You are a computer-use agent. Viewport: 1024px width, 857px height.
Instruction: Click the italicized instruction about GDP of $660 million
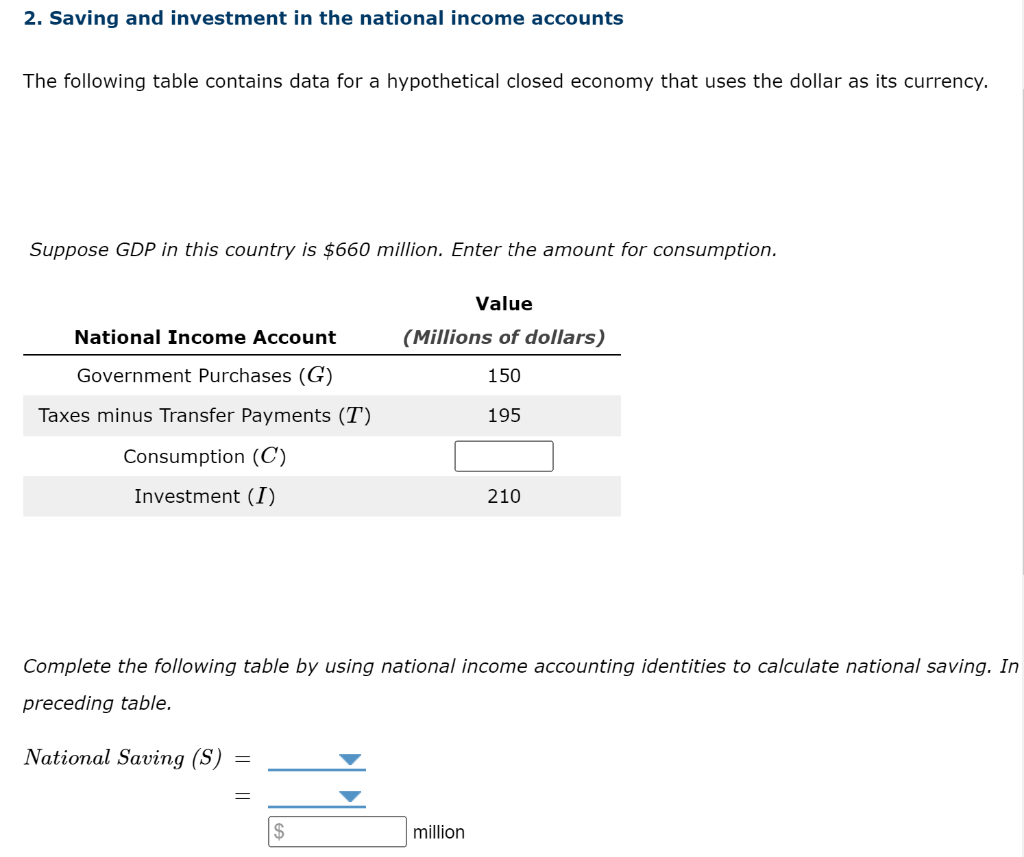pyautogui.click(x=402, y=249)
